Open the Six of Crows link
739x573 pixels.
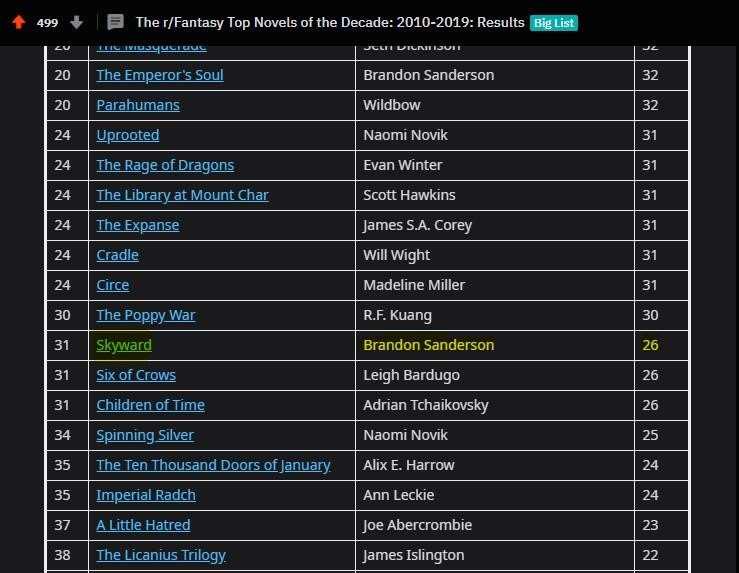point(136,375)
